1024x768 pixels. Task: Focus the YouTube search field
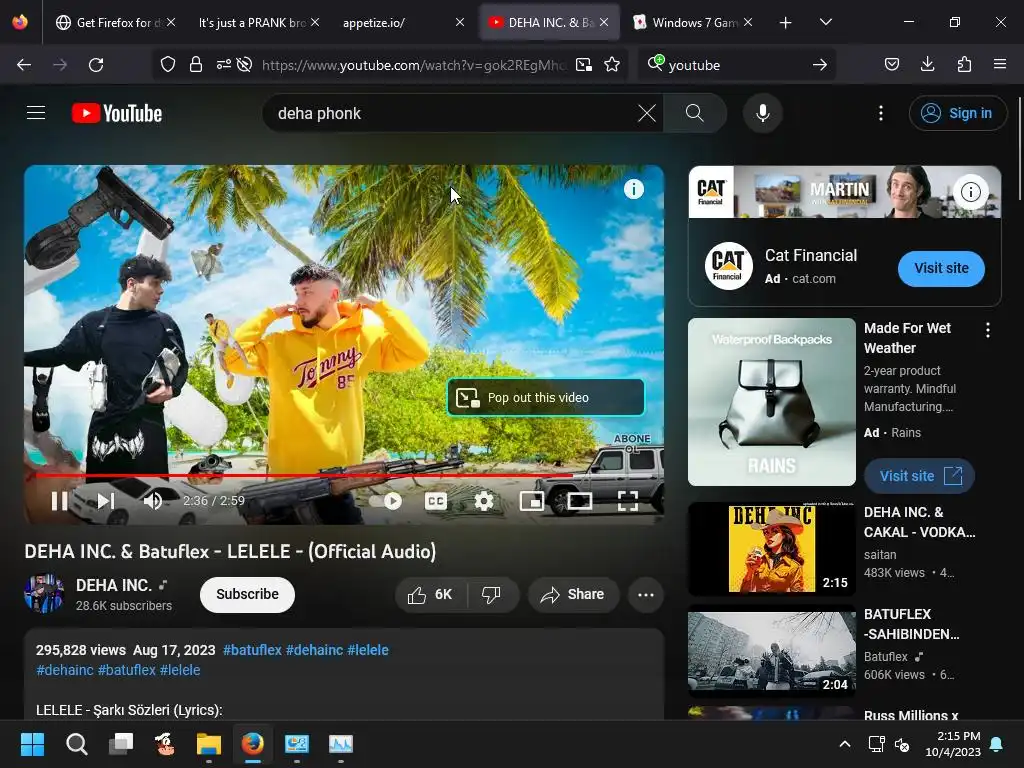tap(451, 113)
